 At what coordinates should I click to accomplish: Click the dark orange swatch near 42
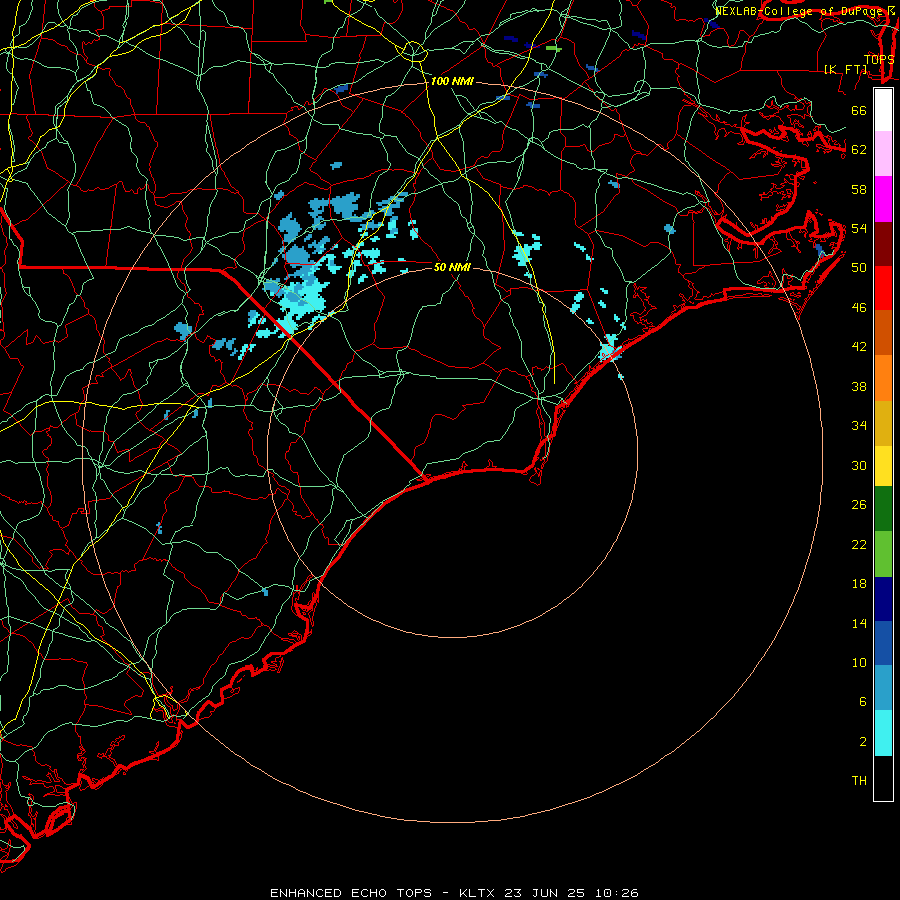(x=883, y=333)
